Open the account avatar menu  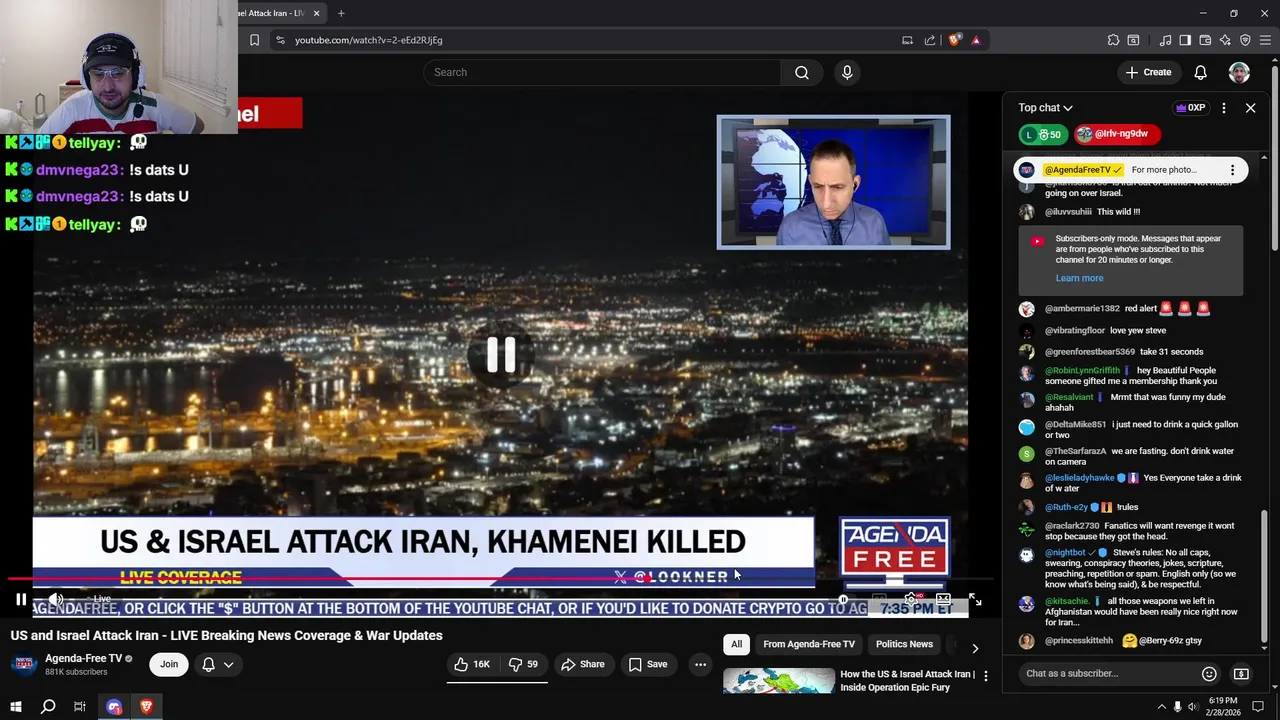tap(1239, 72)
